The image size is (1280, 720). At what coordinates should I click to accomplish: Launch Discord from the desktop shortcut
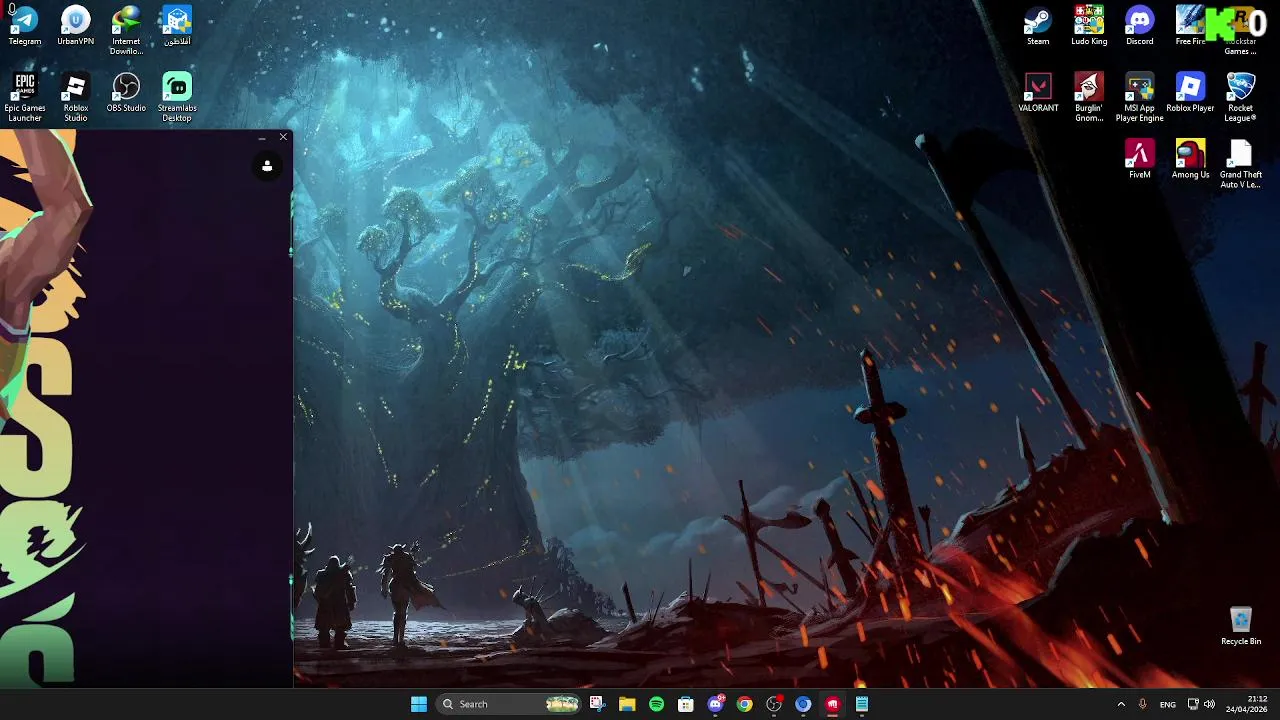tap(1140, 26)
